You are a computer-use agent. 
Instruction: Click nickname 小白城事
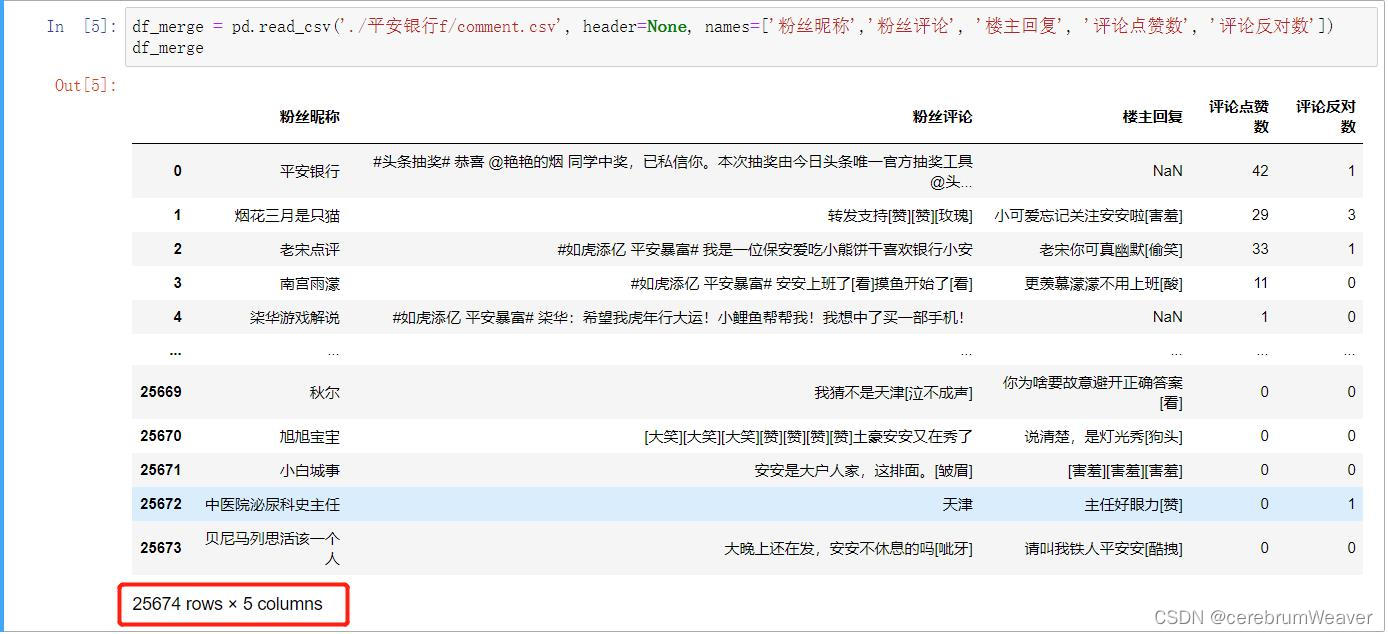310,470
